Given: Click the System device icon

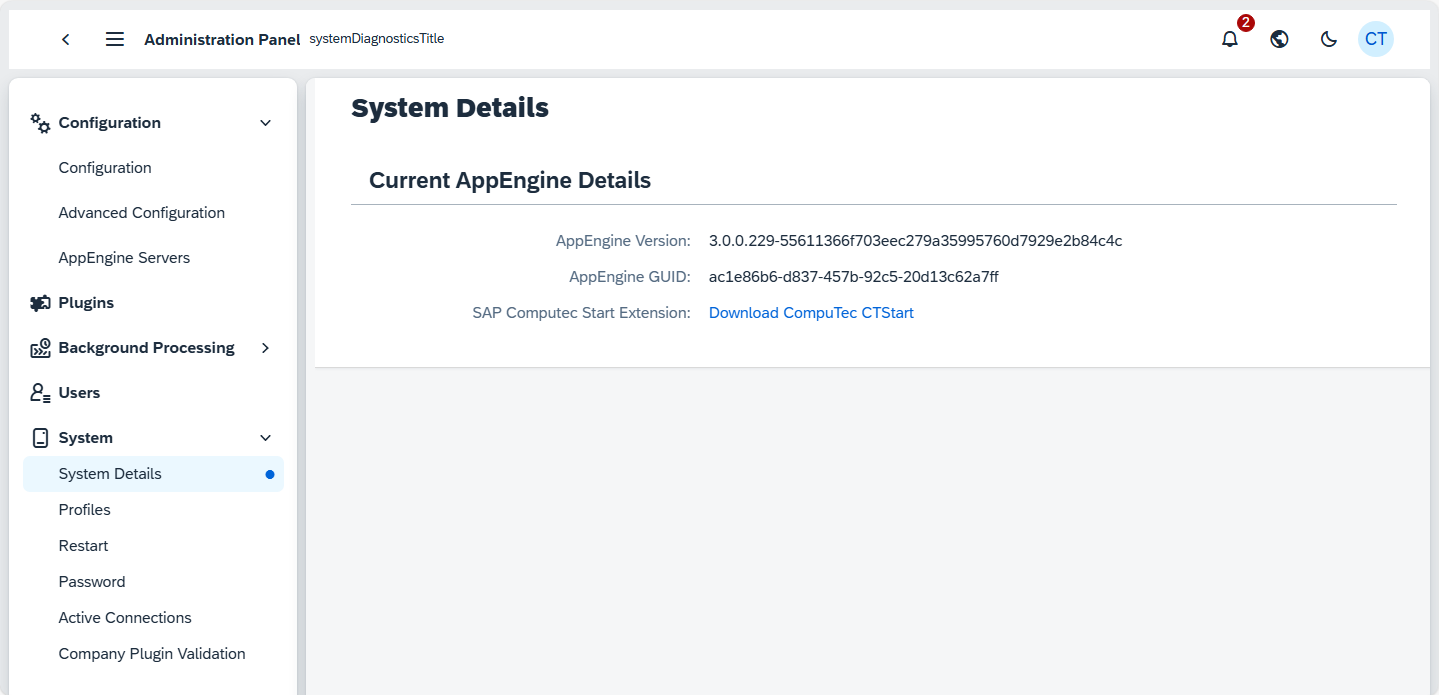Looking at the screenshot, I should click(39, 437).
